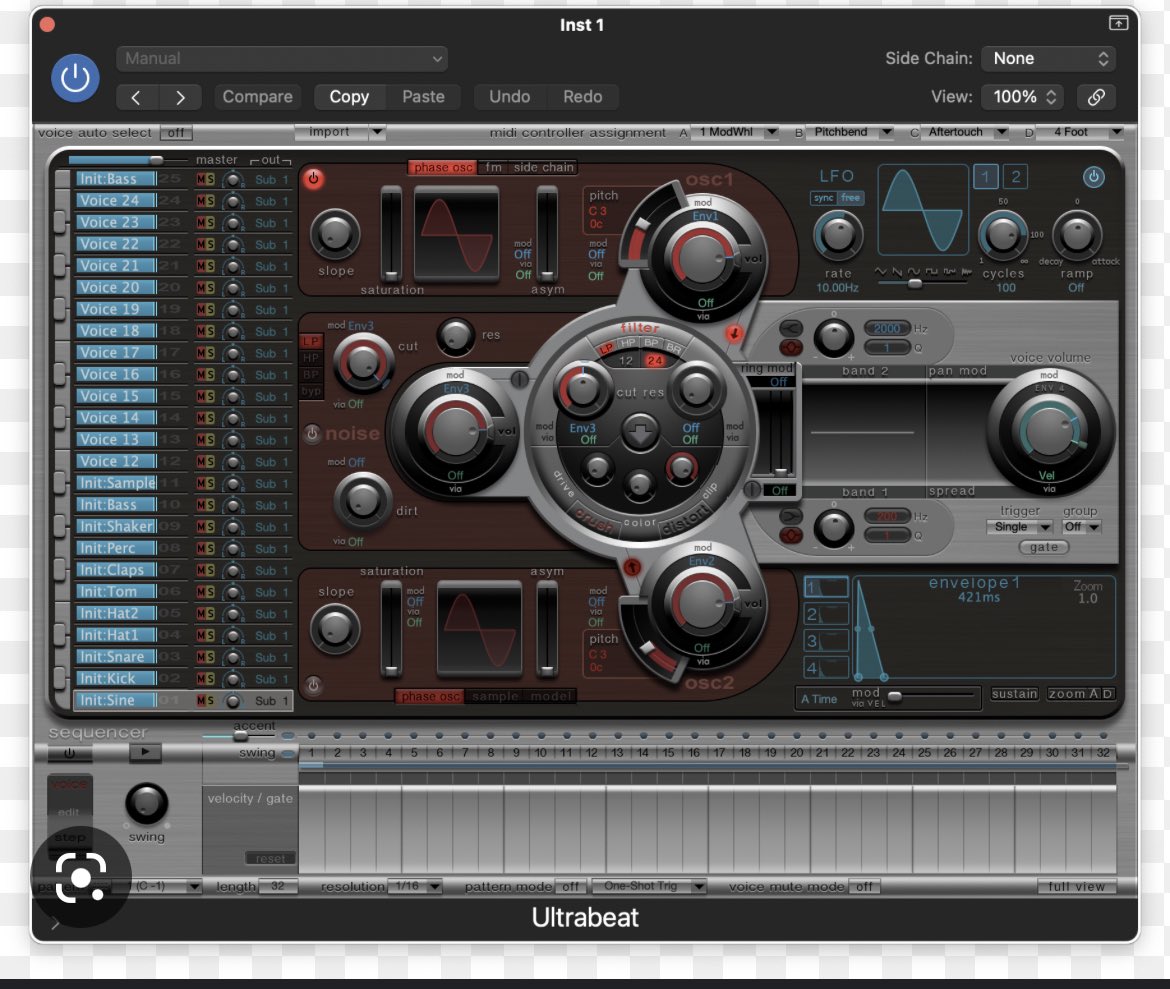The width and height of the screenshot is (1170, 989).
Task: Click the osc1 filter bypass red button
Action: pos(733,333)
